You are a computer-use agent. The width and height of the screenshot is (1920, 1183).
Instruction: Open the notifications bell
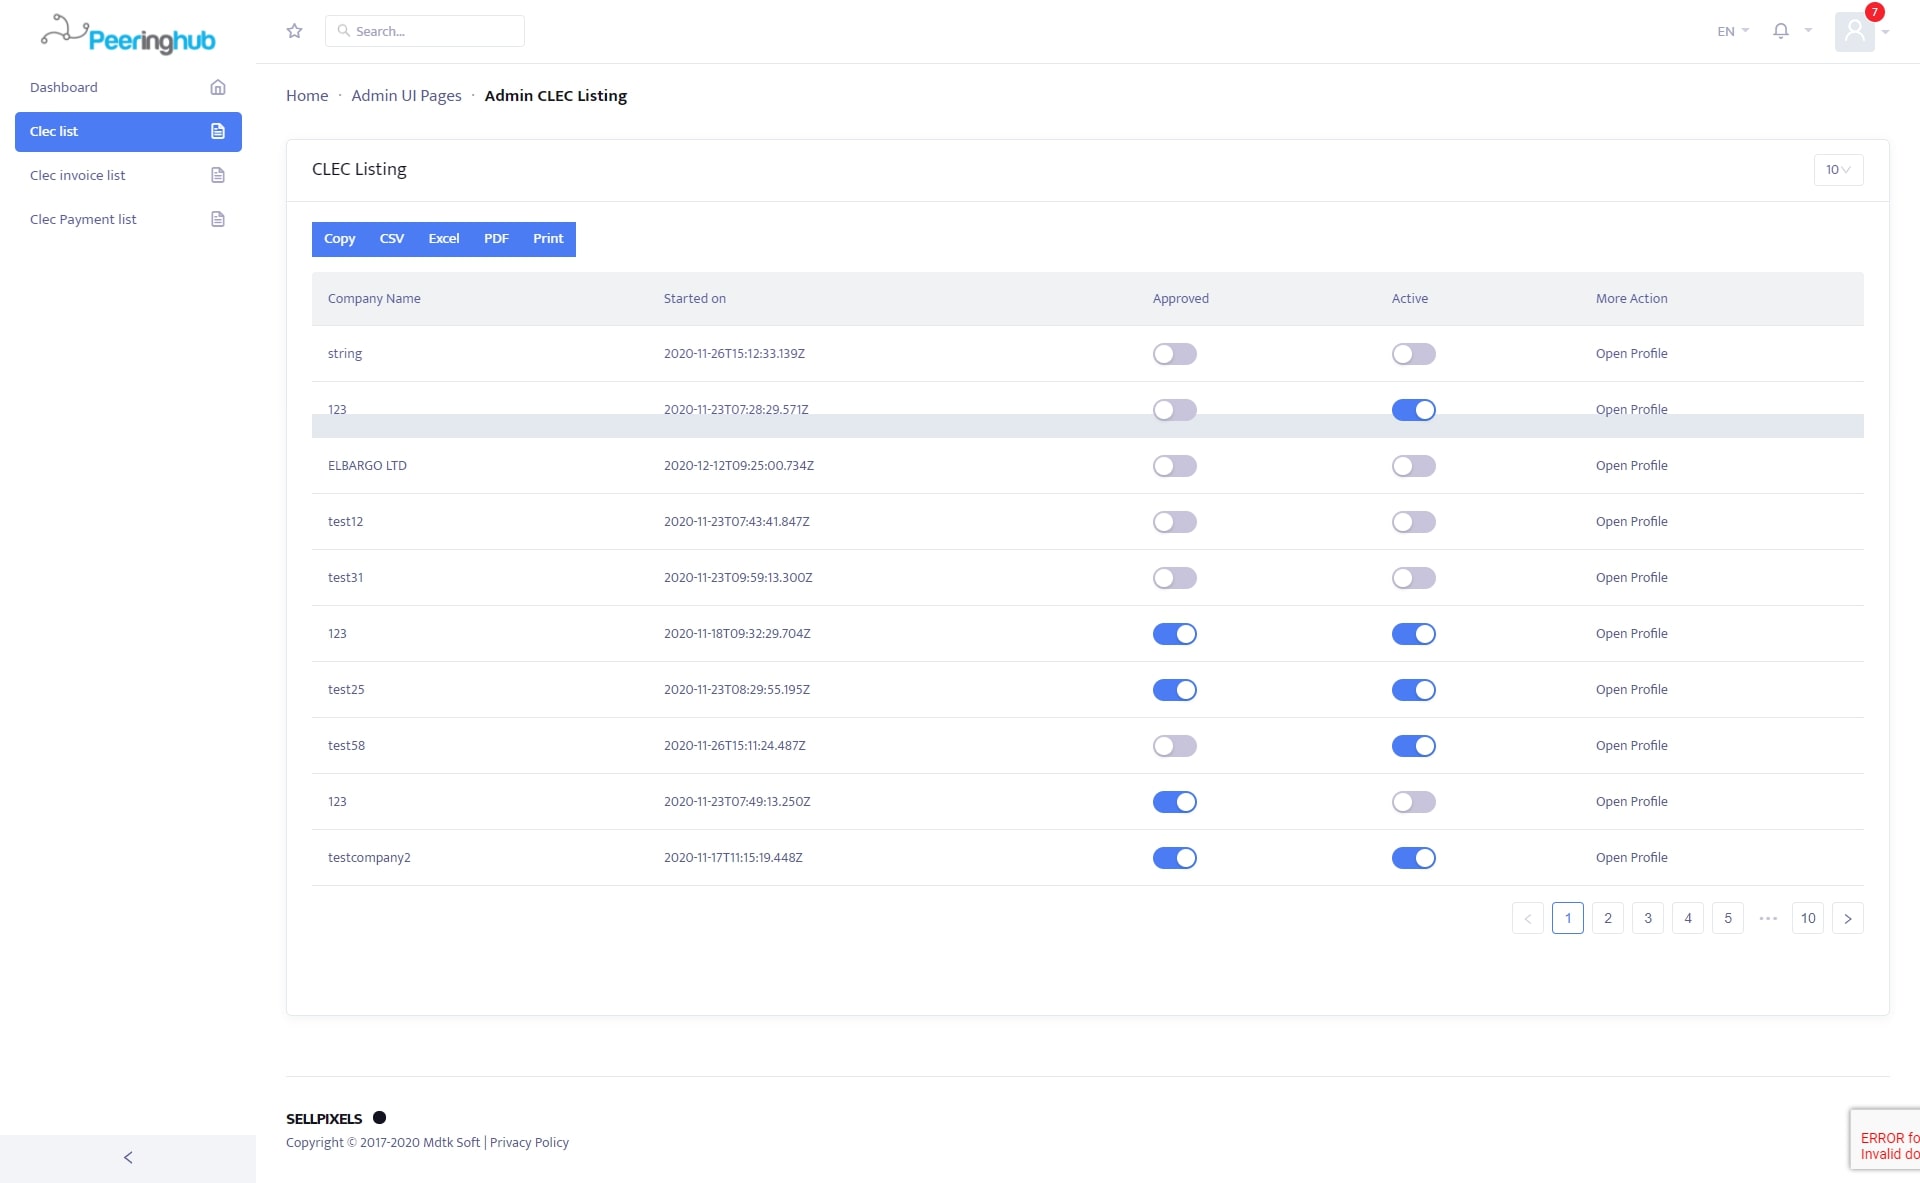click(1780, 31)
